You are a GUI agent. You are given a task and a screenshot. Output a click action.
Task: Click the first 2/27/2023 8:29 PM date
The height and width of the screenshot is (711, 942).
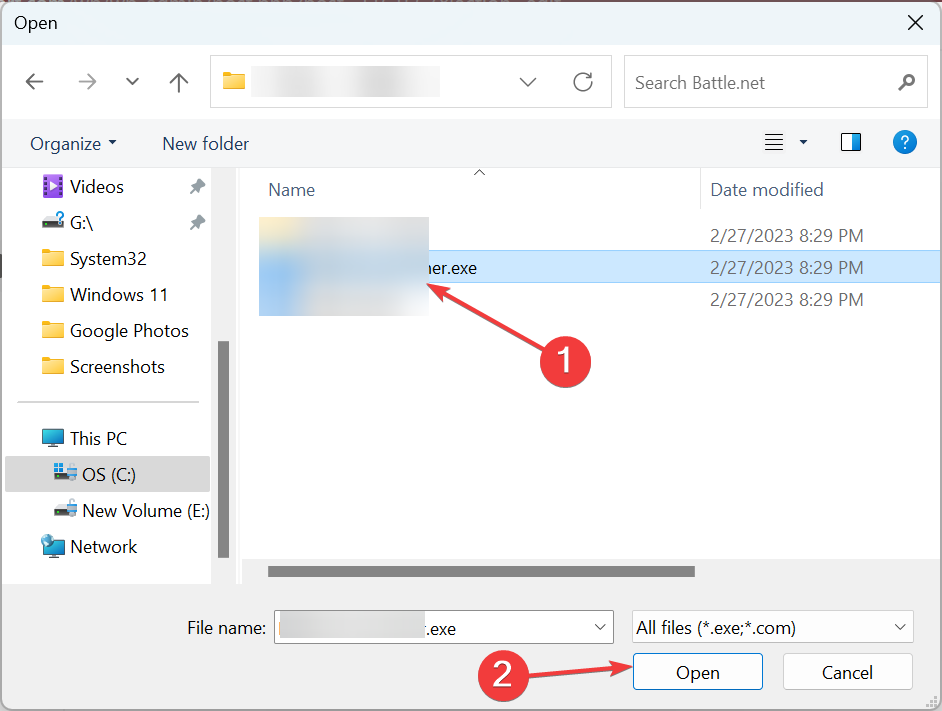click(786, 236)
